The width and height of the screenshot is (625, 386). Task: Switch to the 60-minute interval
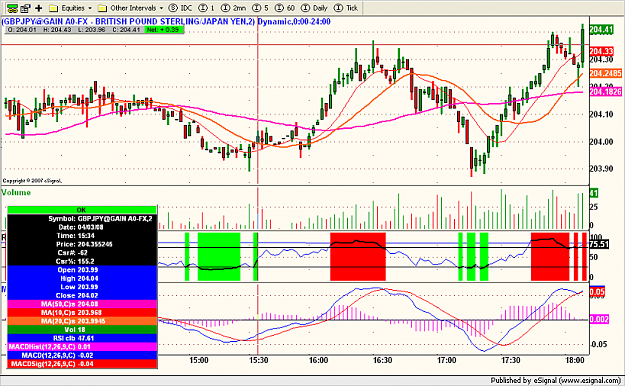coord(285,8)
